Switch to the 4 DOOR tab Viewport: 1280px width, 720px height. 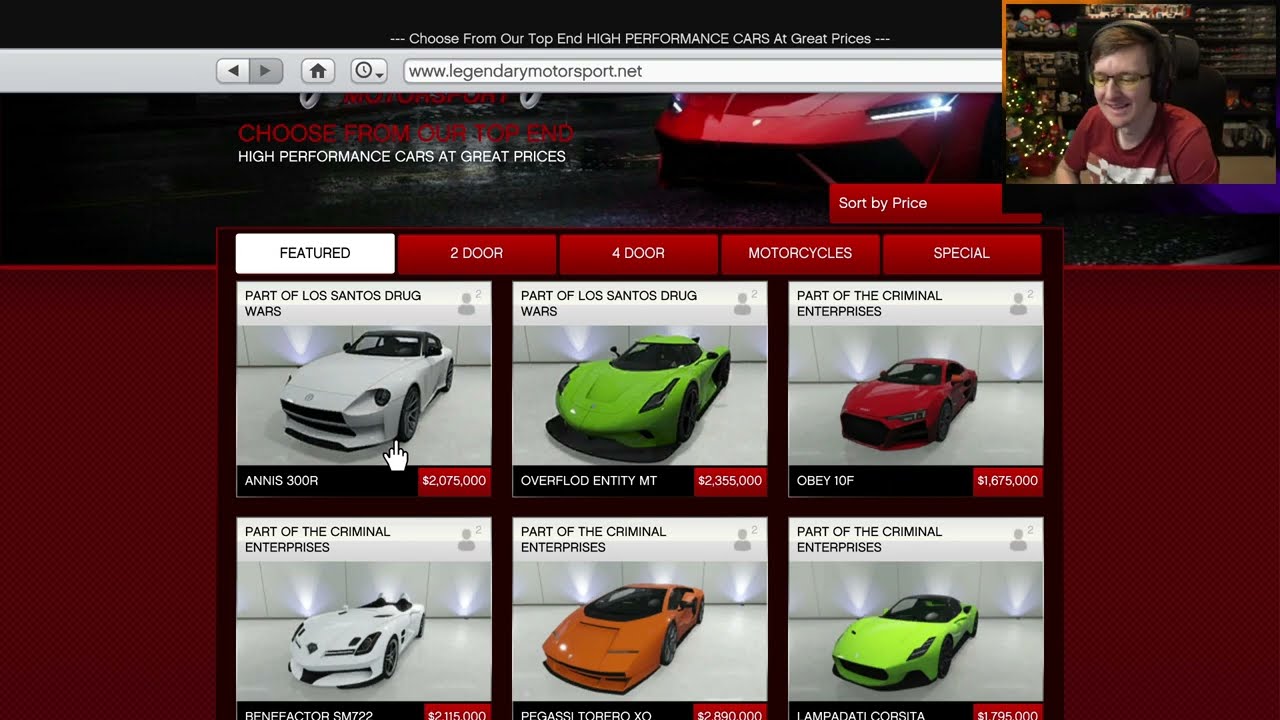pos(638,253)
